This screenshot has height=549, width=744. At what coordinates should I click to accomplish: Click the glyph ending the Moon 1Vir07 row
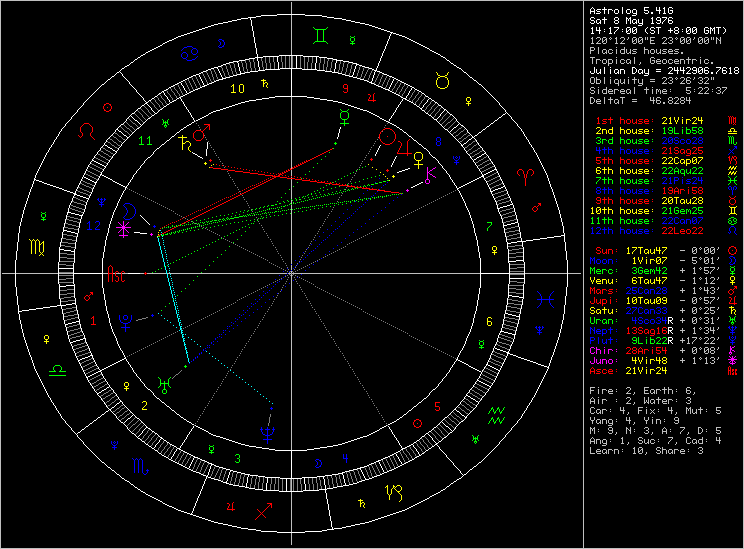733,261
